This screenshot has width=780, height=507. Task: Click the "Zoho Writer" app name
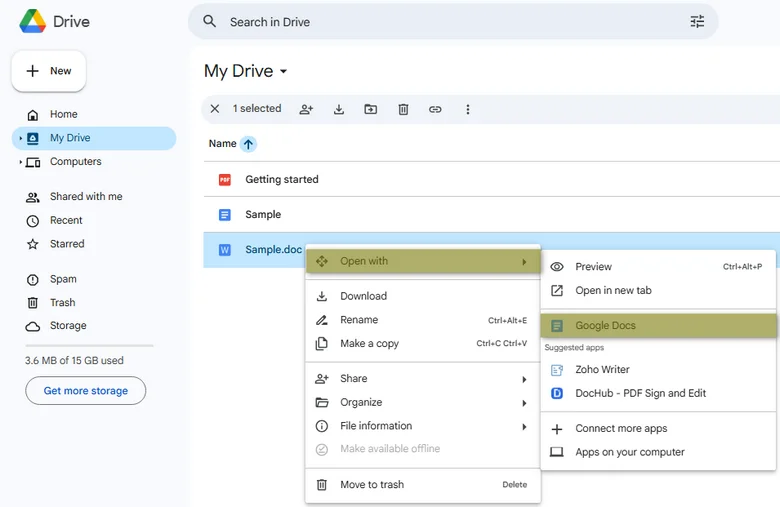tap(602, 370)
